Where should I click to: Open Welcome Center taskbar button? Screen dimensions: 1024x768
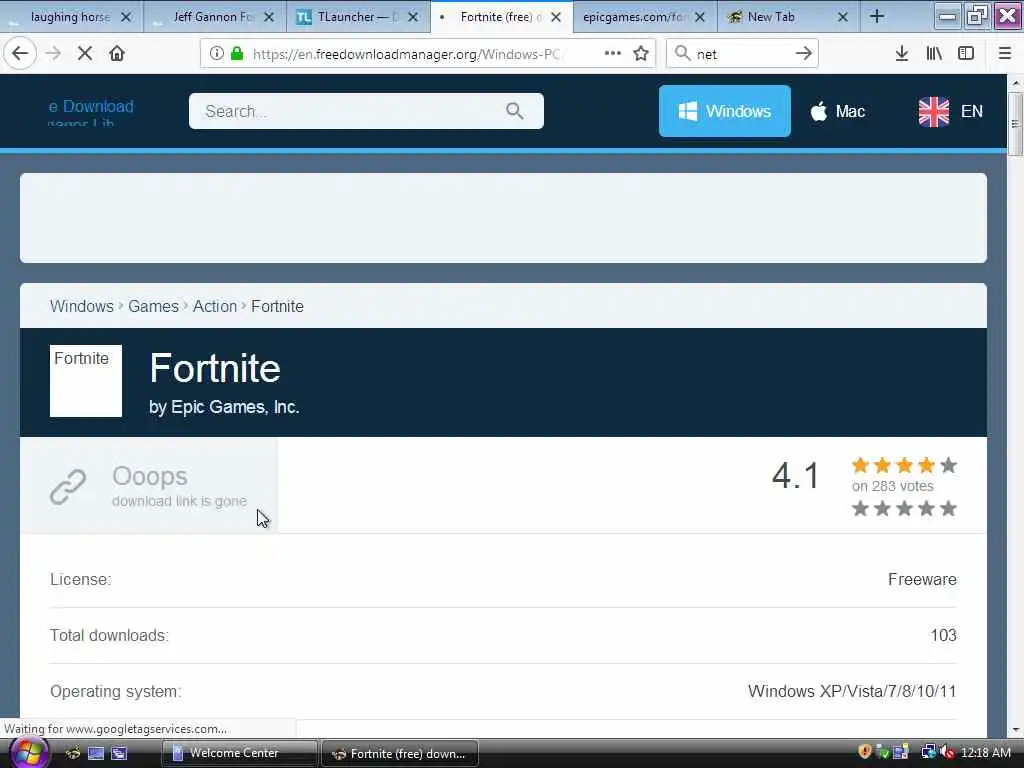coord(239,753)
